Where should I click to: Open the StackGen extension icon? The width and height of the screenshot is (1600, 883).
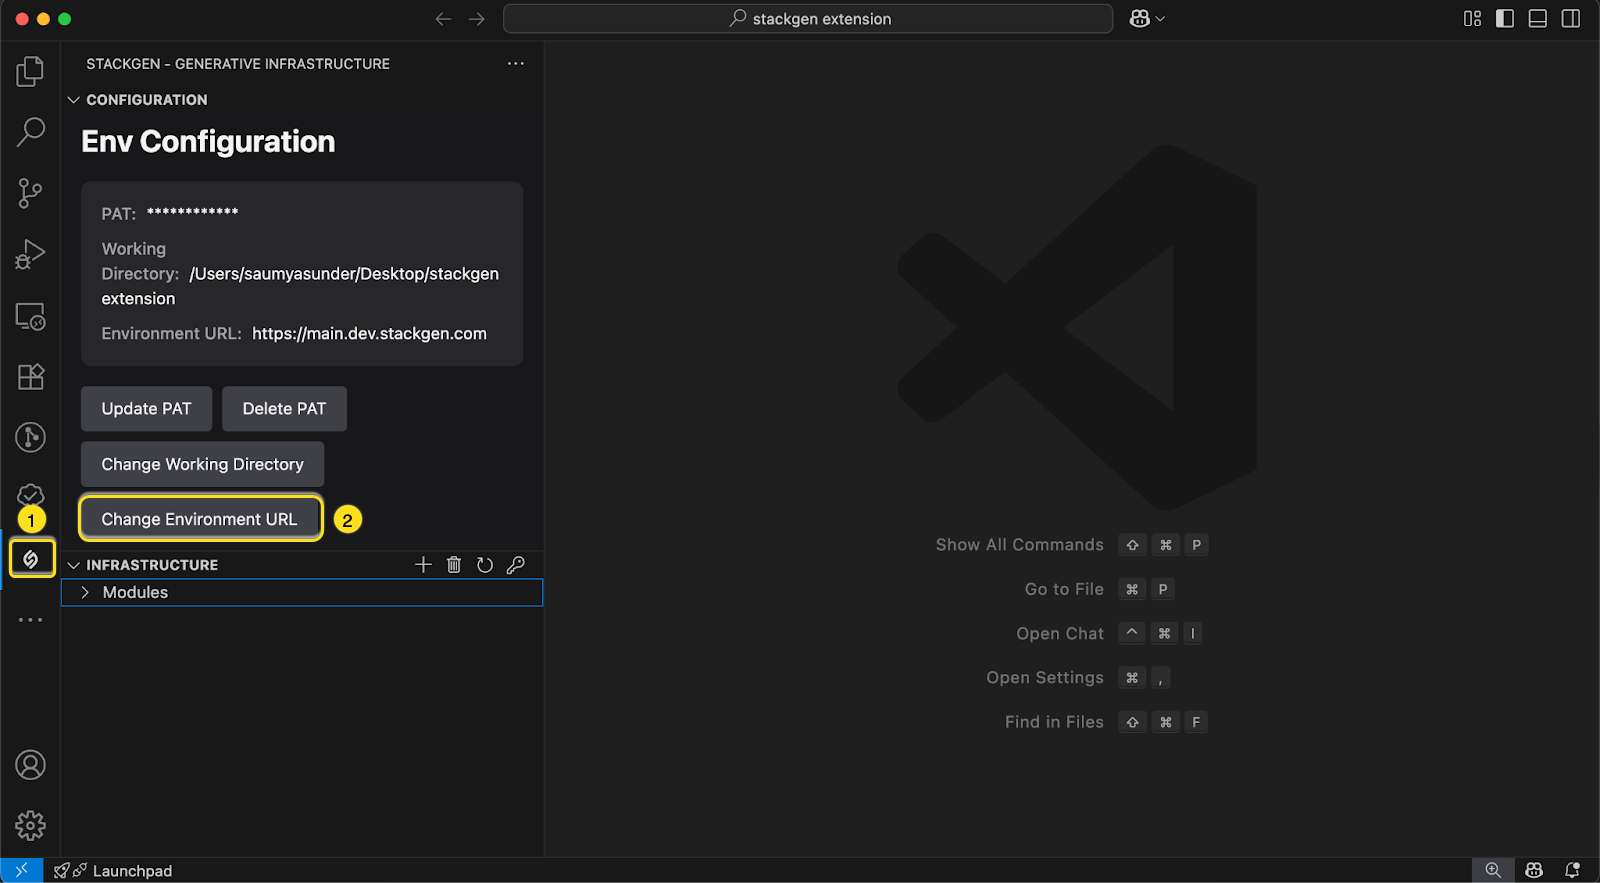(x=31, y=558)
